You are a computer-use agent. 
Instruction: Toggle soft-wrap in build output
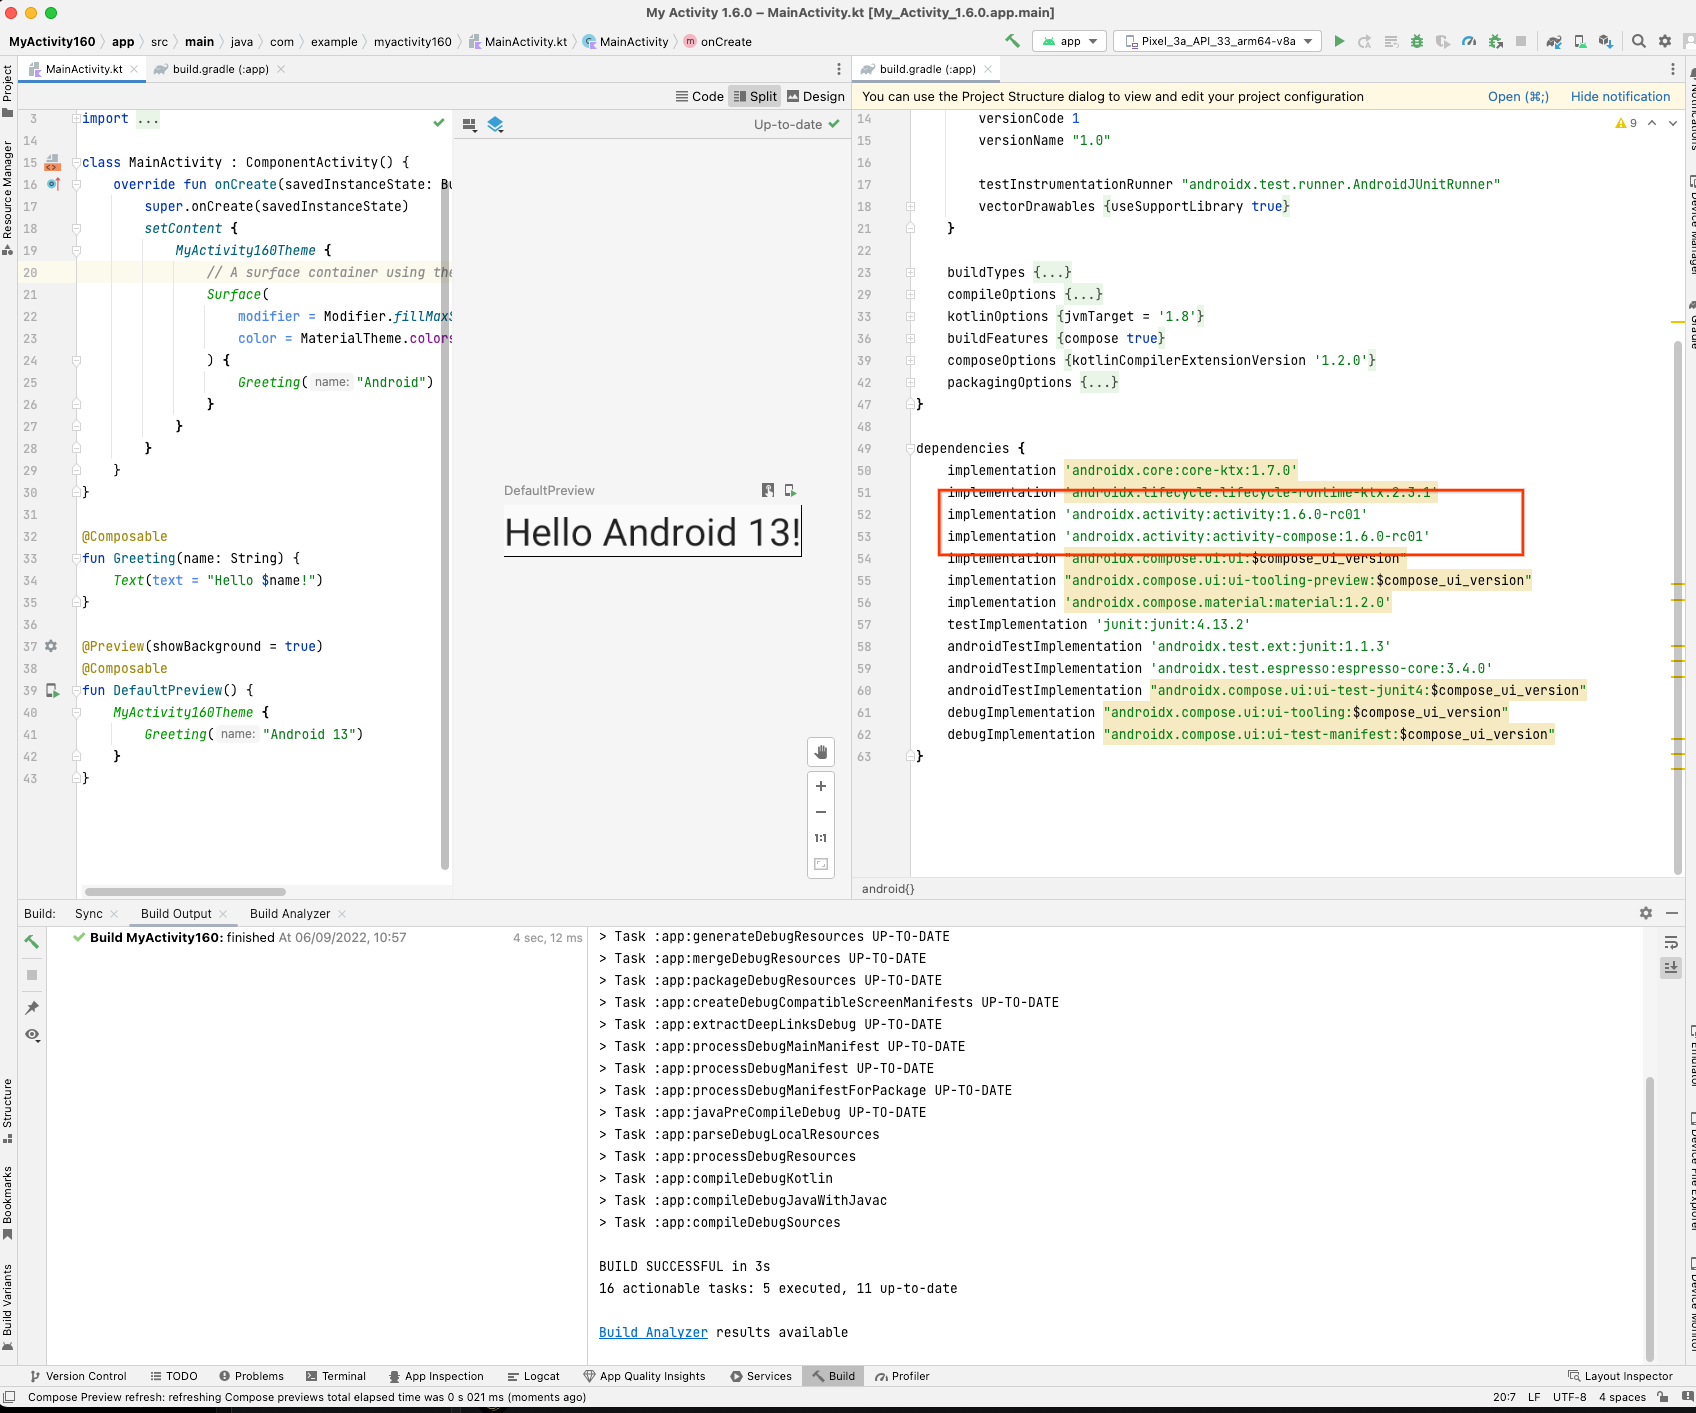[x=1671, y=942]
